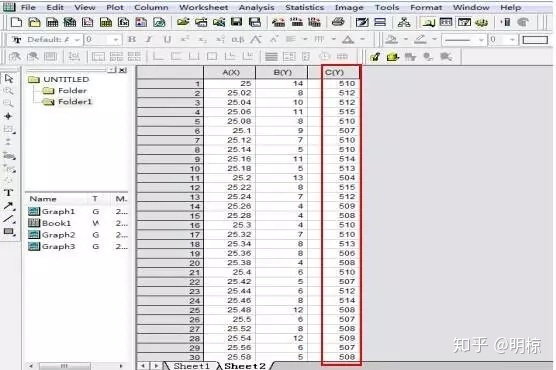Image resolution: width=556 pixels, height=370 pixels.
Task: Select Graph2 in project list
Action: tap(59, 235)
